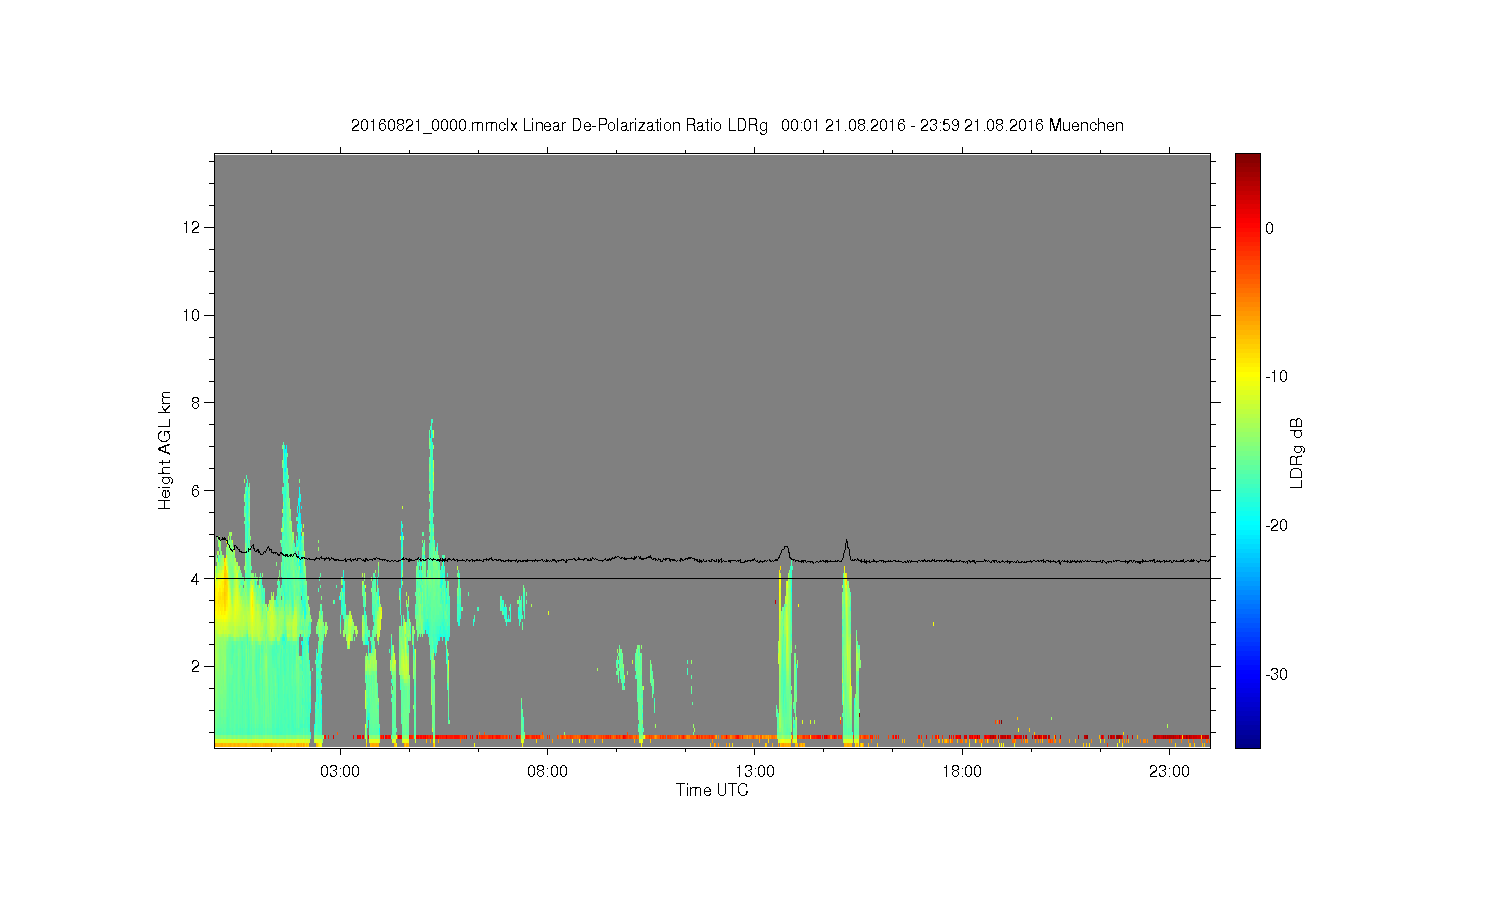This screenshot has width=1500, height=900.
Task: Click the 'LDRg dB' colorbar label
Action: point(1296,452)
